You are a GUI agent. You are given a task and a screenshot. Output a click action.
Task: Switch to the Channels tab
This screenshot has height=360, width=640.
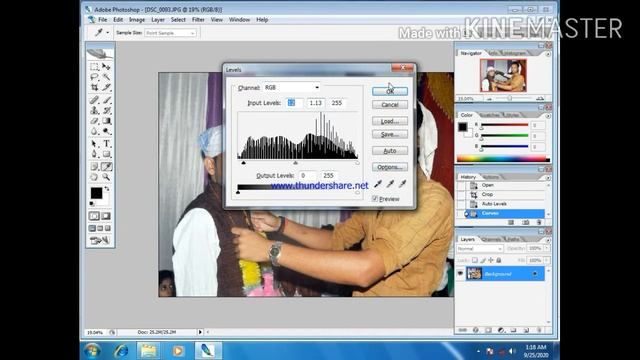pos(491,240)
